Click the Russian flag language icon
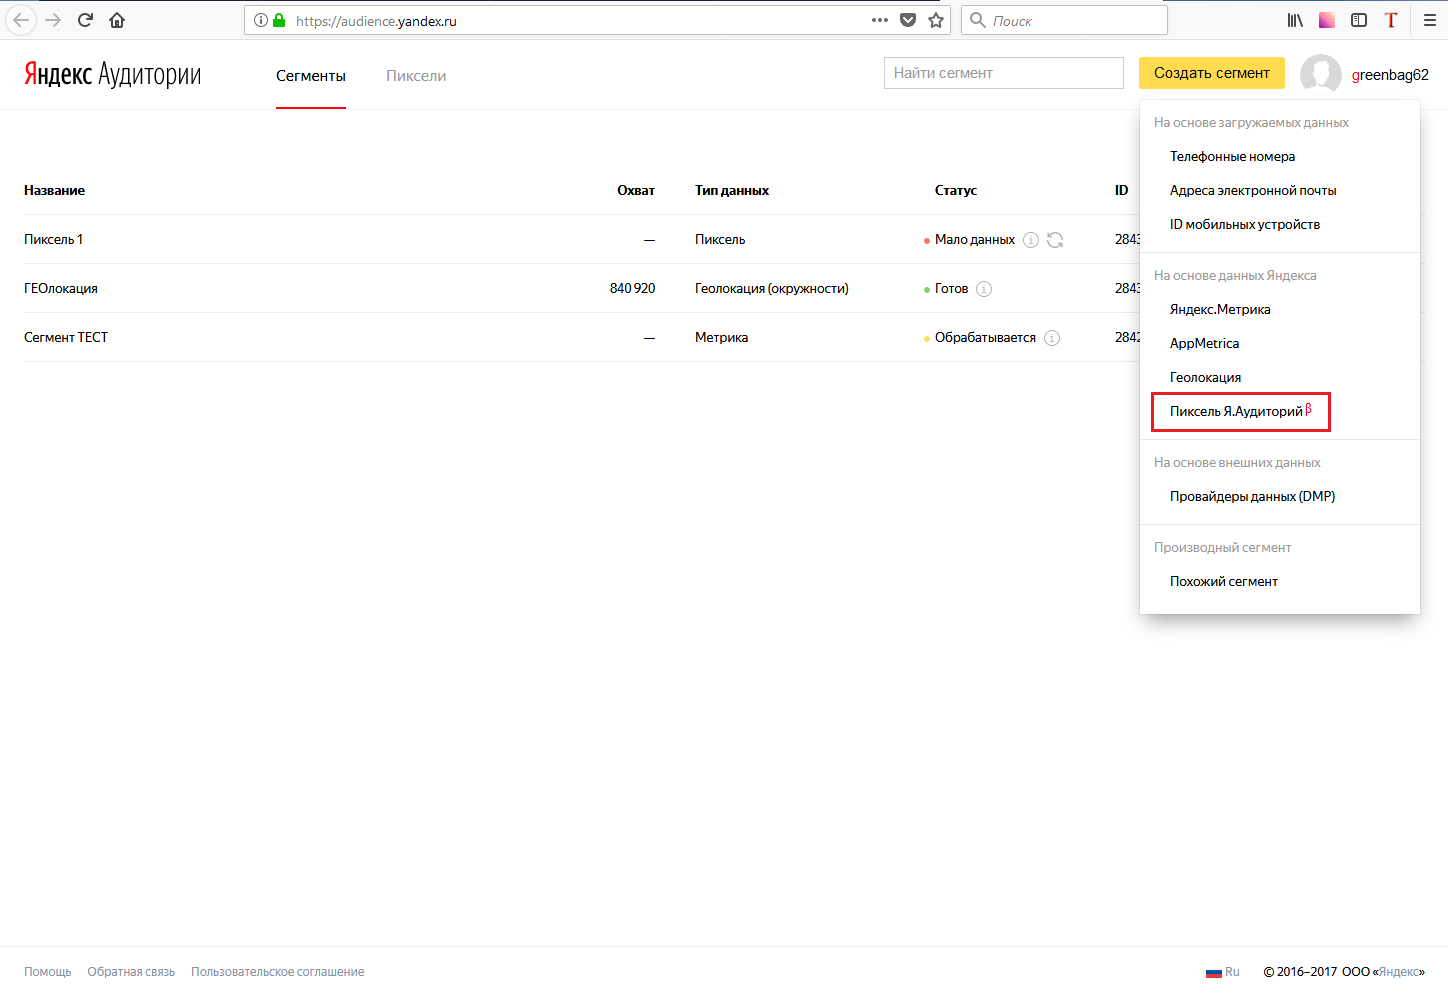 [1214, 972]
